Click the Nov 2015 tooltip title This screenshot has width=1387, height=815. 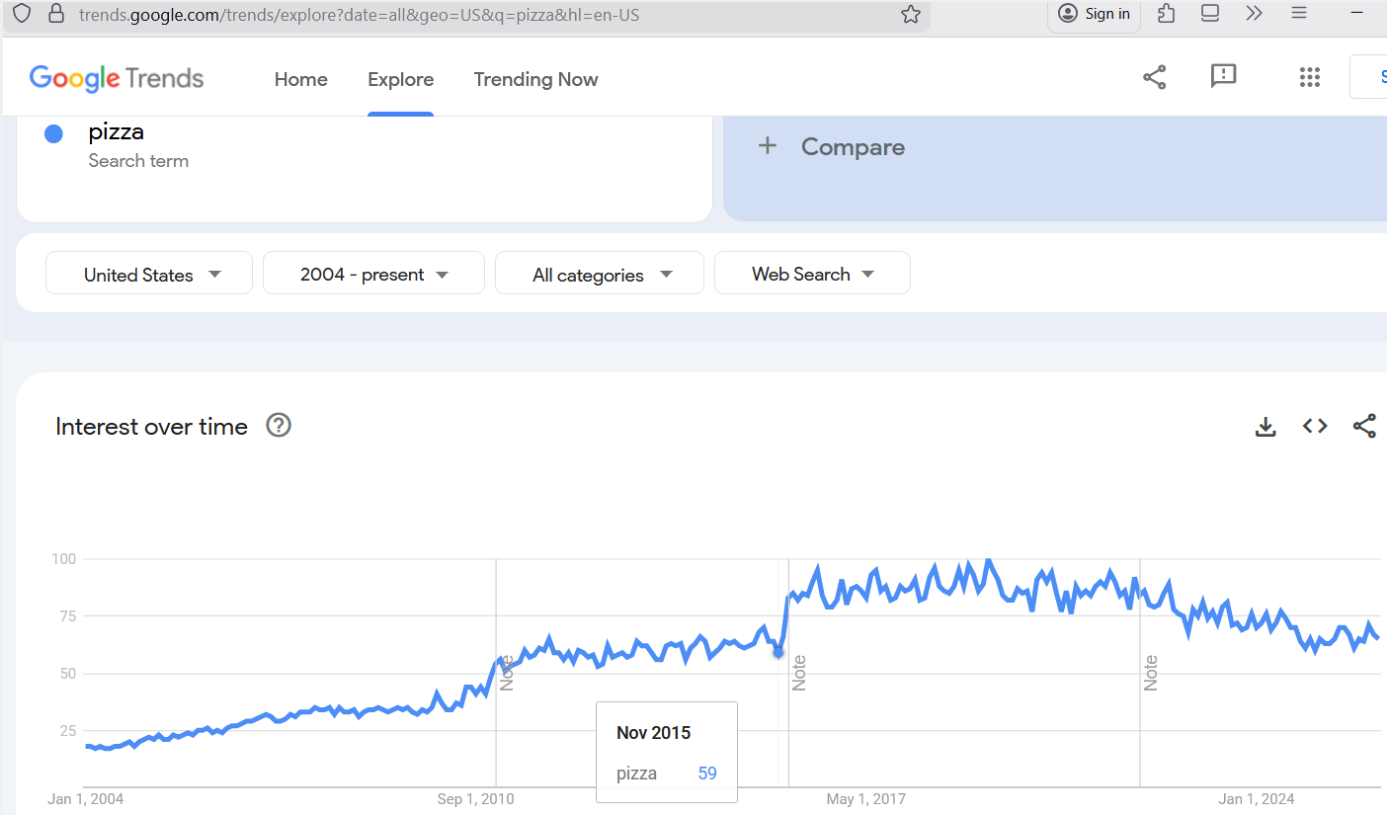pyautogui.click(x=653, y=733)
